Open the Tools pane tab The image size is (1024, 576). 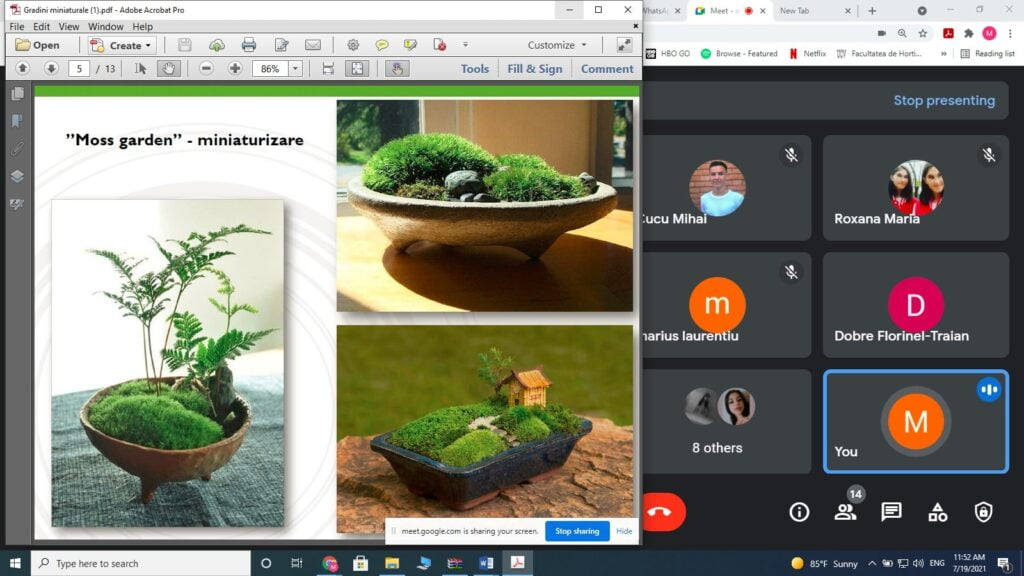tap(475, 69)
